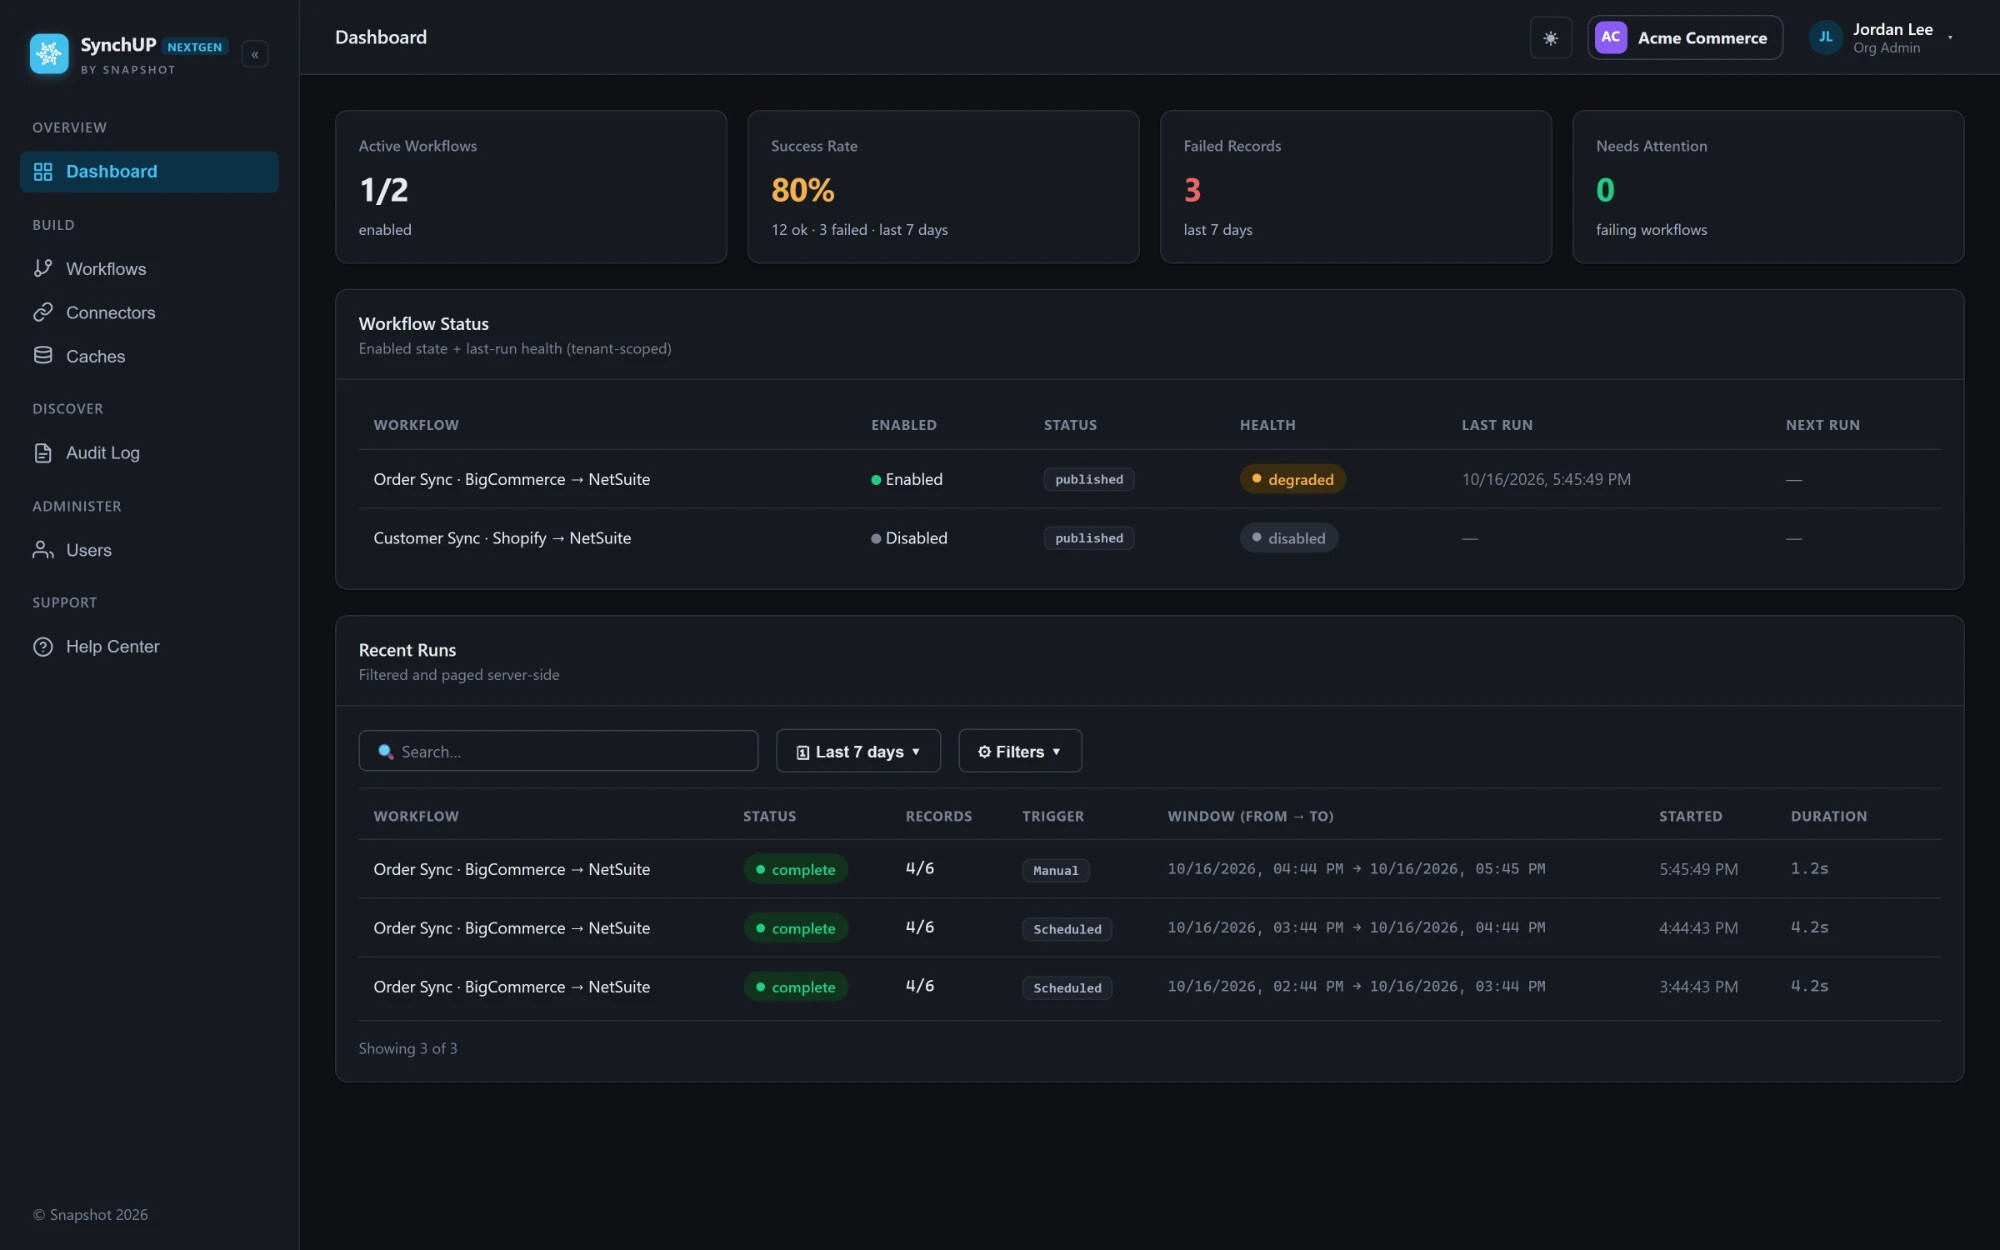Image resolution: width=2000 pixels, height=1250 pixels.
Task: Click the Success Rate 80% card
Action: 943,187
